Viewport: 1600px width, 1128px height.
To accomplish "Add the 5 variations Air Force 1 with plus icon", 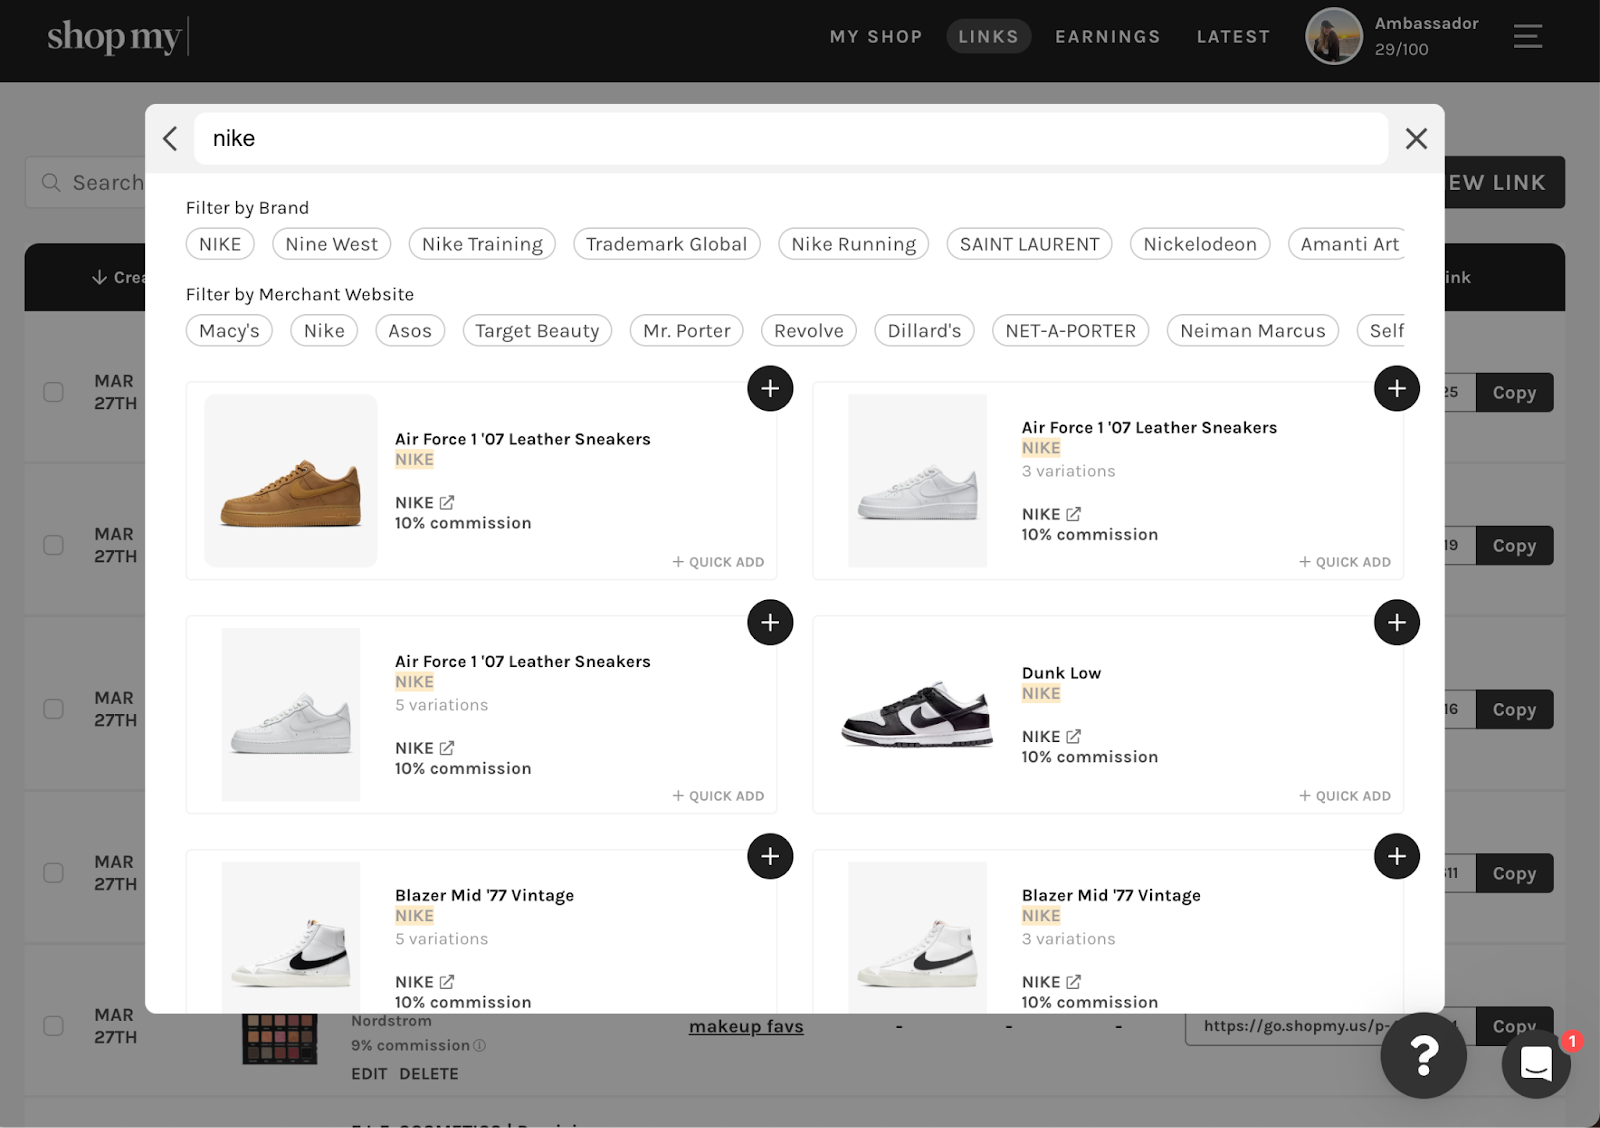I will pos(770,622).
